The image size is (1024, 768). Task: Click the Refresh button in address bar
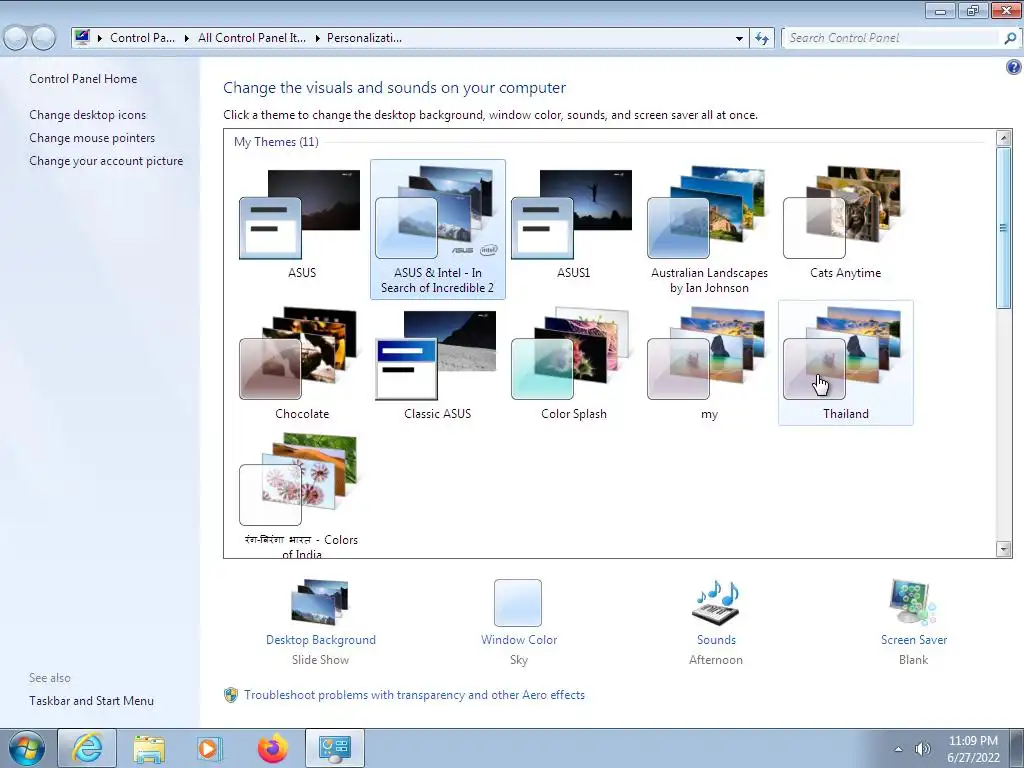pos(761,39)
